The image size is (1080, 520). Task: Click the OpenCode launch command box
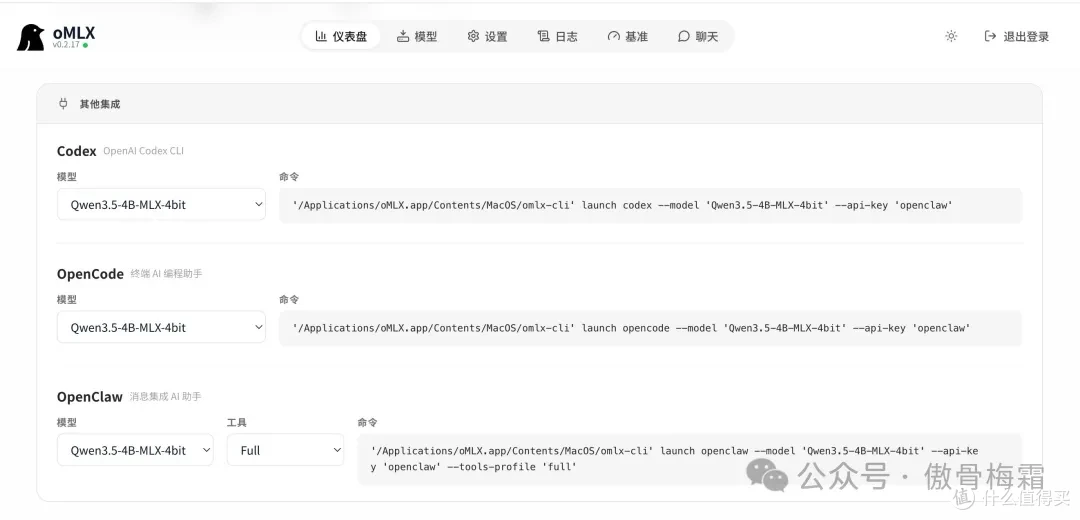click(650, 328)
